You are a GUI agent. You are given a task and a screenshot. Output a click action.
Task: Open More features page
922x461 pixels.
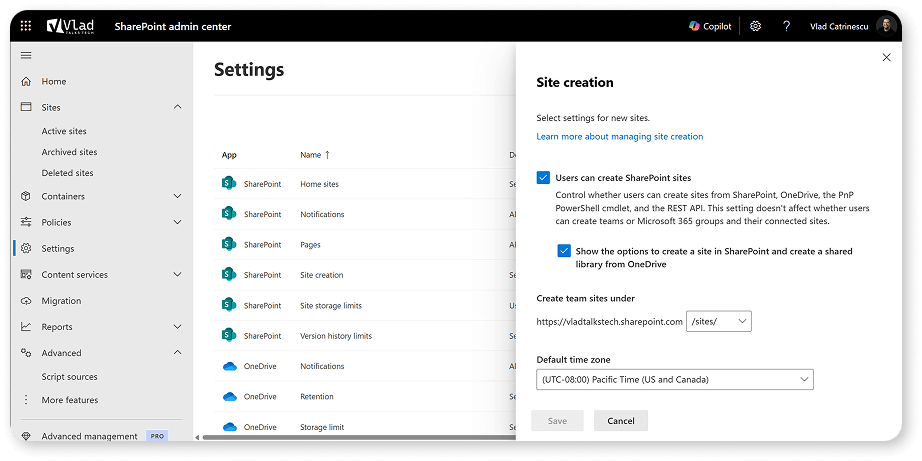click(x=69, y=400)
